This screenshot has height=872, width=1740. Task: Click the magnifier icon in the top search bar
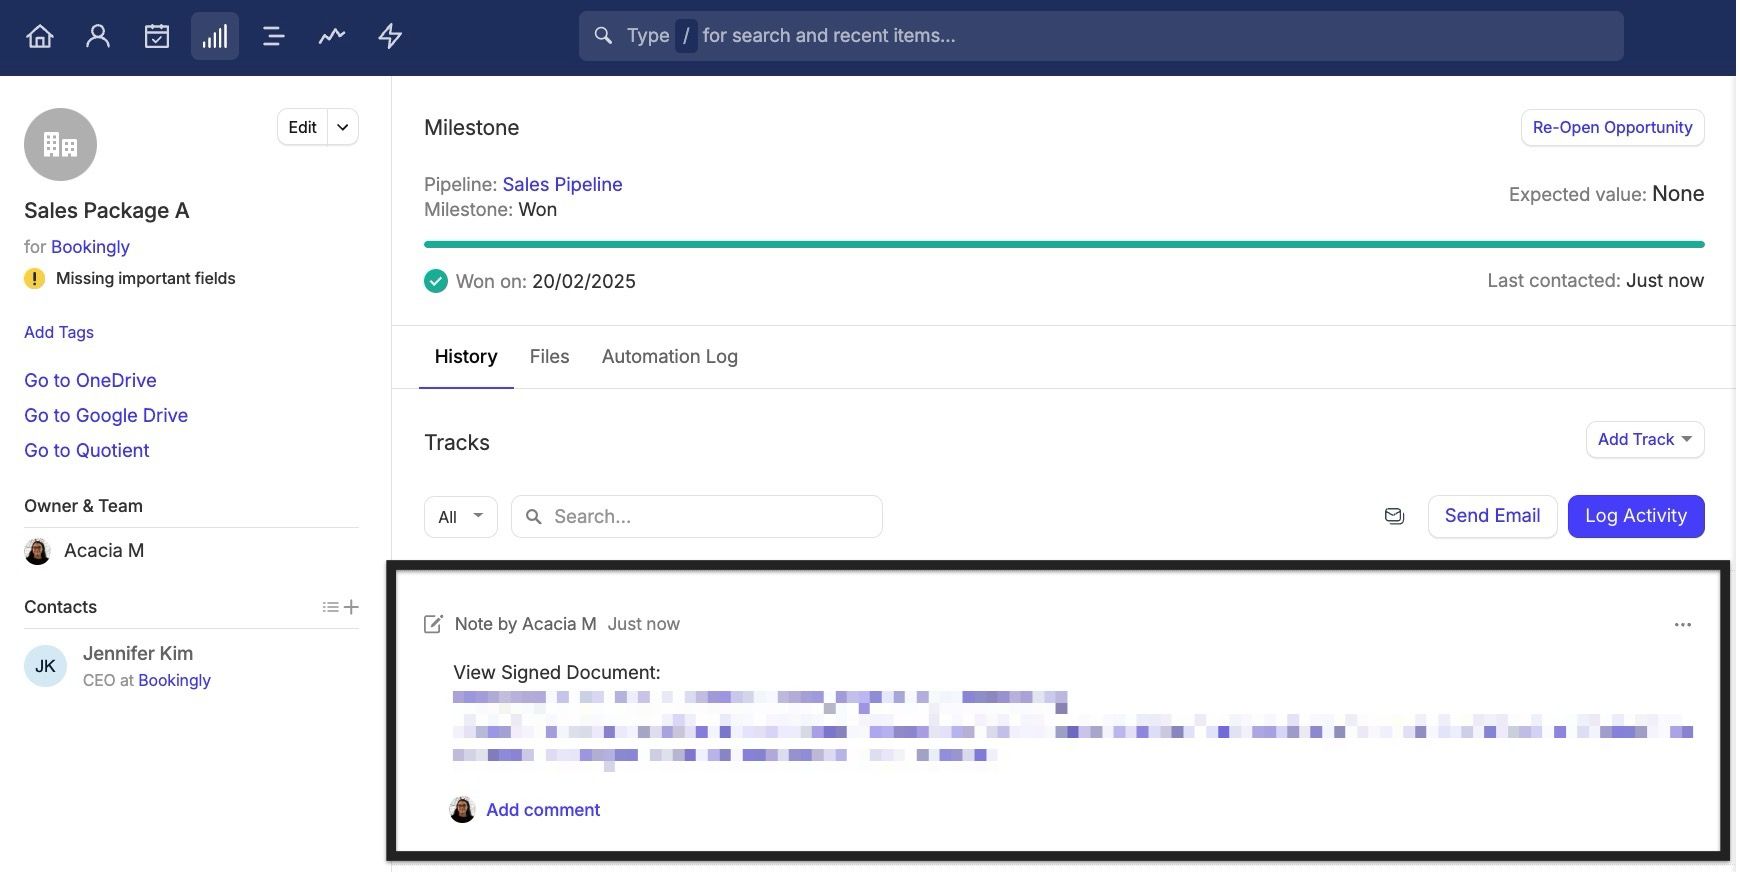[x=603, y=36]
